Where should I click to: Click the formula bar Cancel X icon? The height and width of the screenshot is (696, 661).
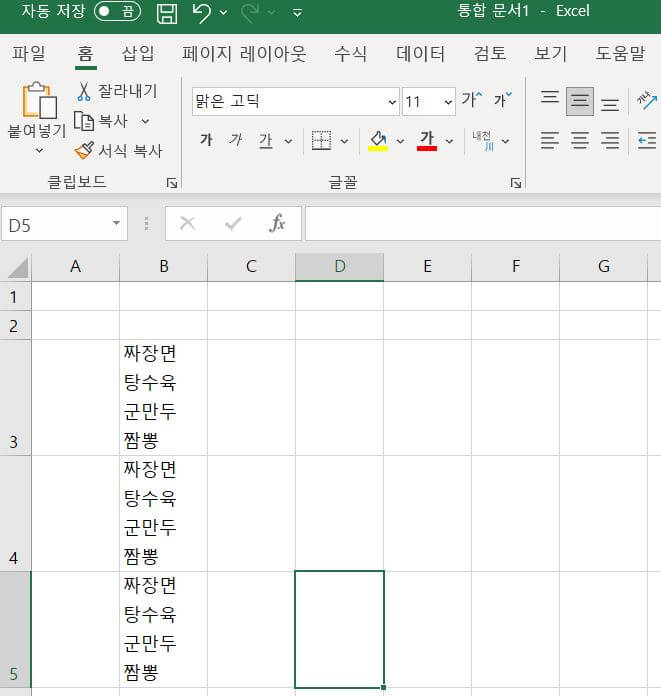[187, 224]
